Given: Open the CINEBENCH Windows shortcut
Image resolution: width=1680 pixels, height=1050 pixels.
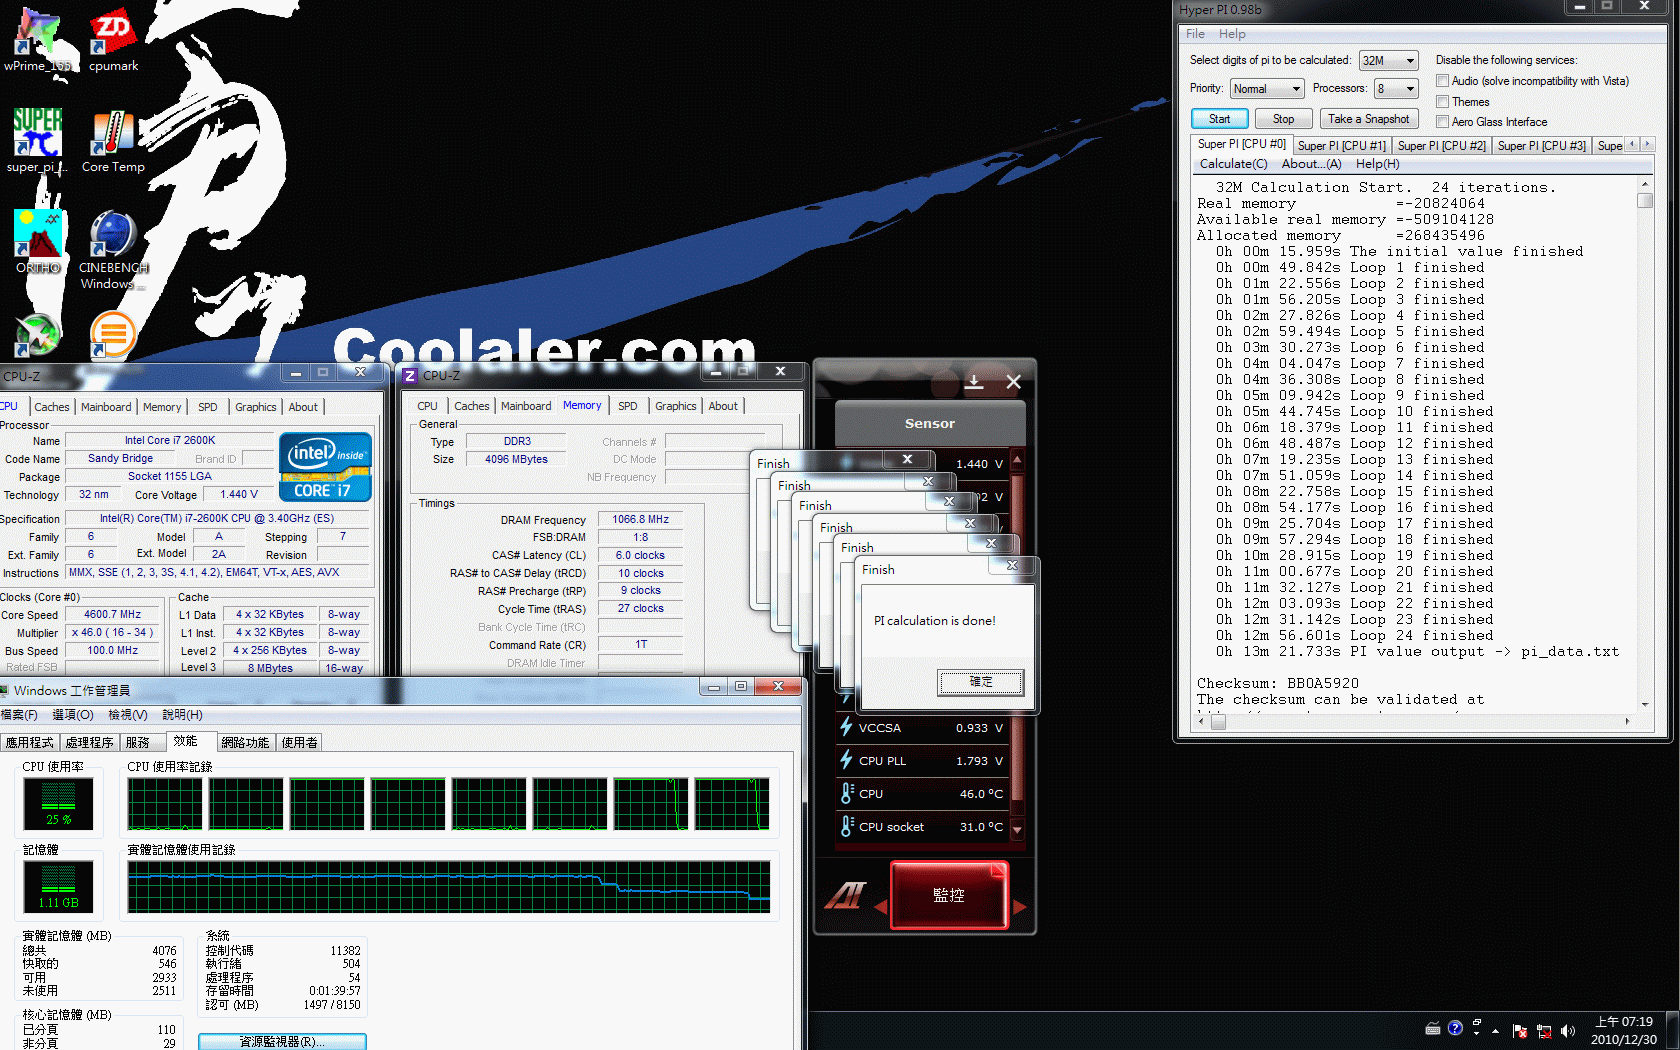Looking at the screenshot, I should tap(113, 250).
